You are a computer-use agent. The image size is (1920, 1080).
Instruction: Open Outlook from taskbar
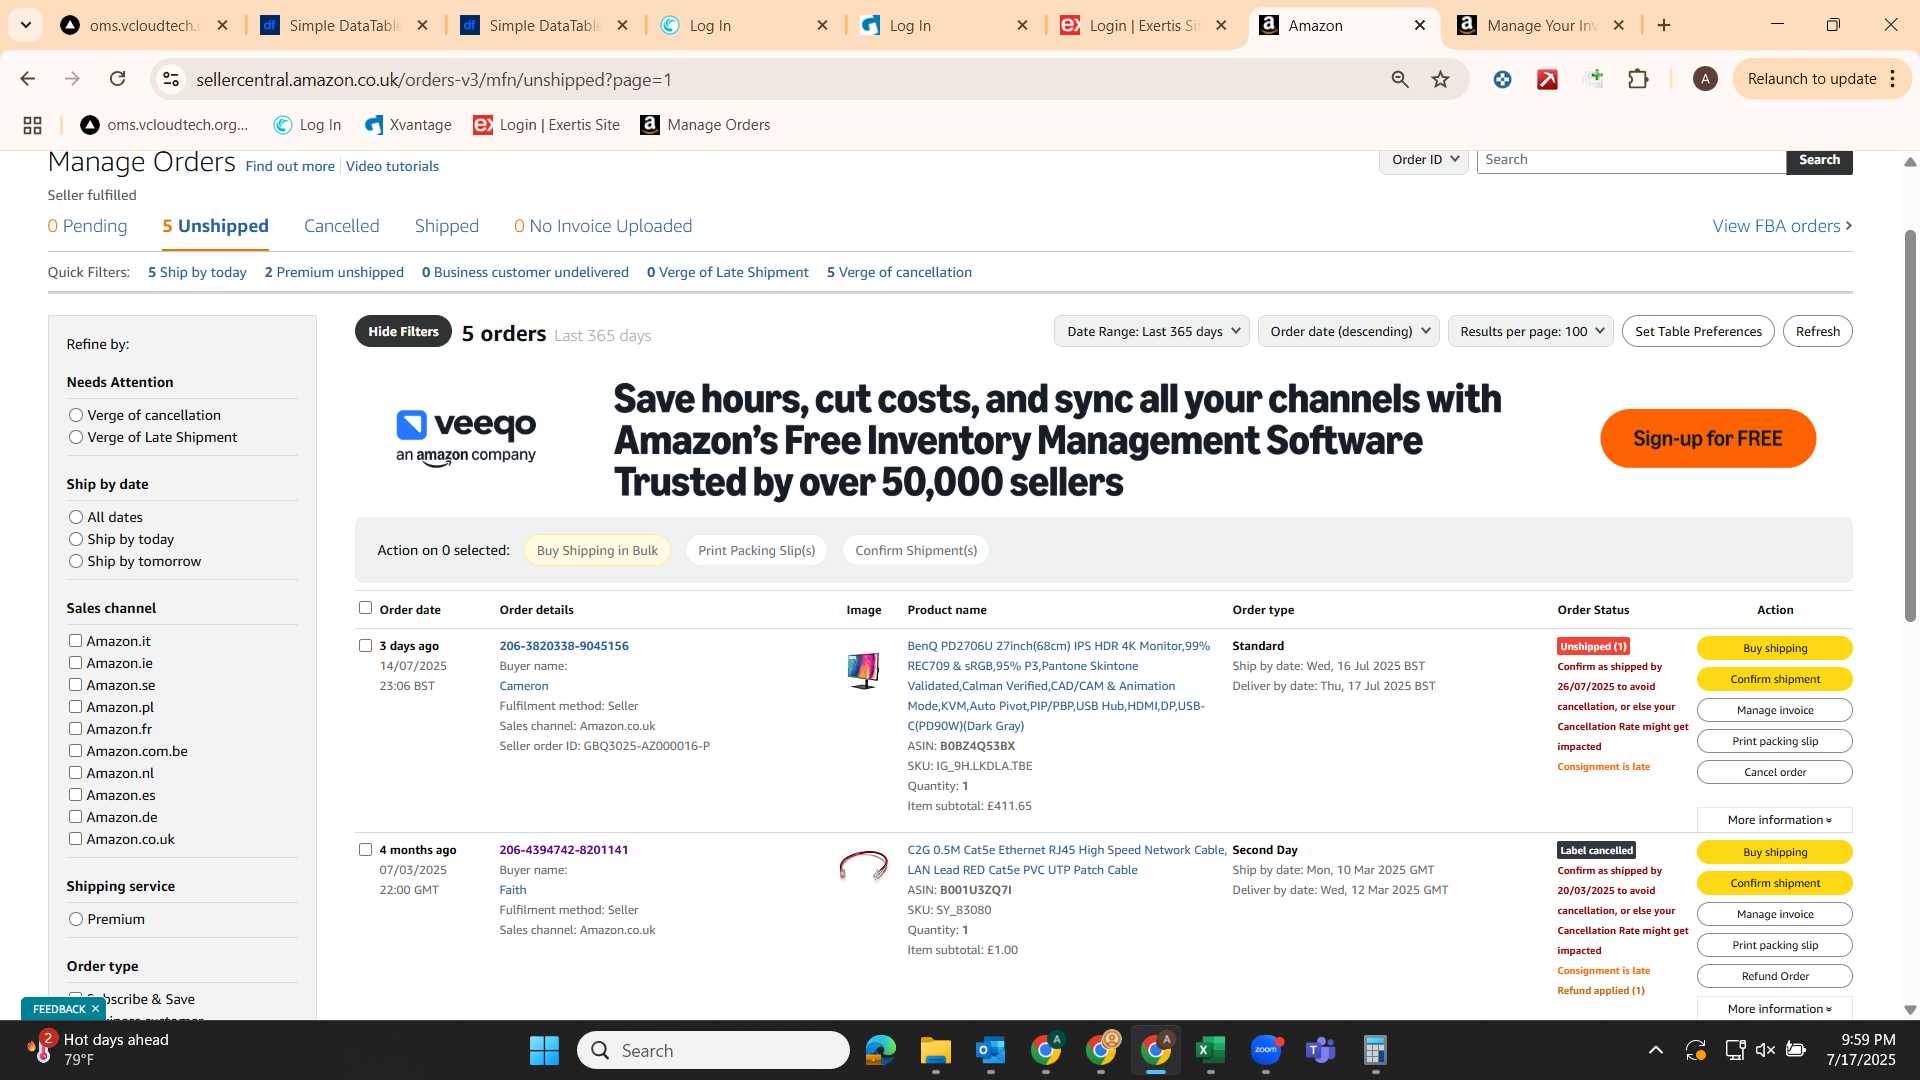pos(991,1050)
